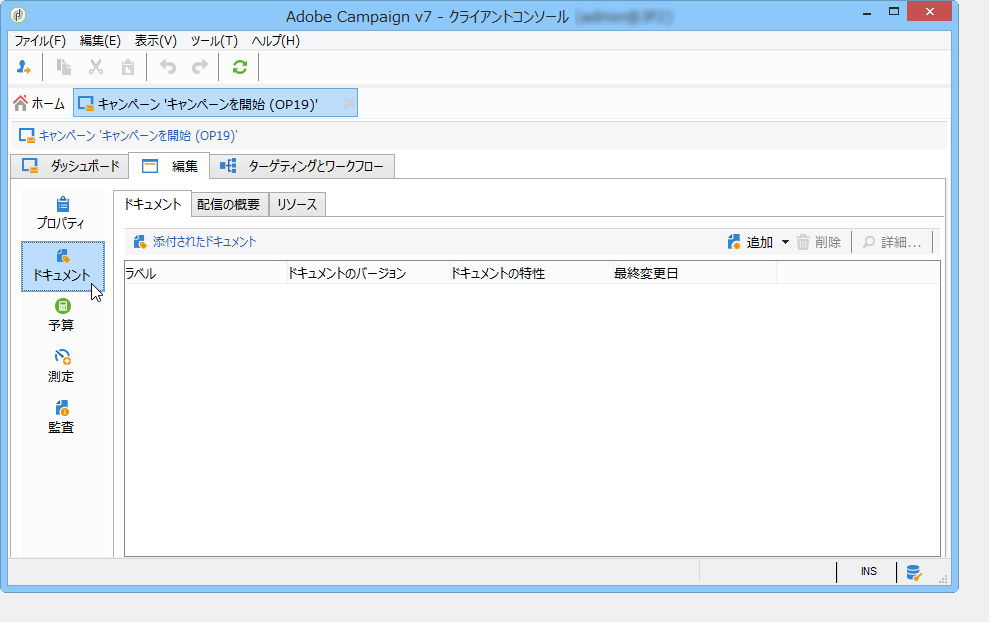The width and height of the screenshot is (989, 622).
Task: Switch to 配信の概要 sub-tab
Action: coord(230,204)
